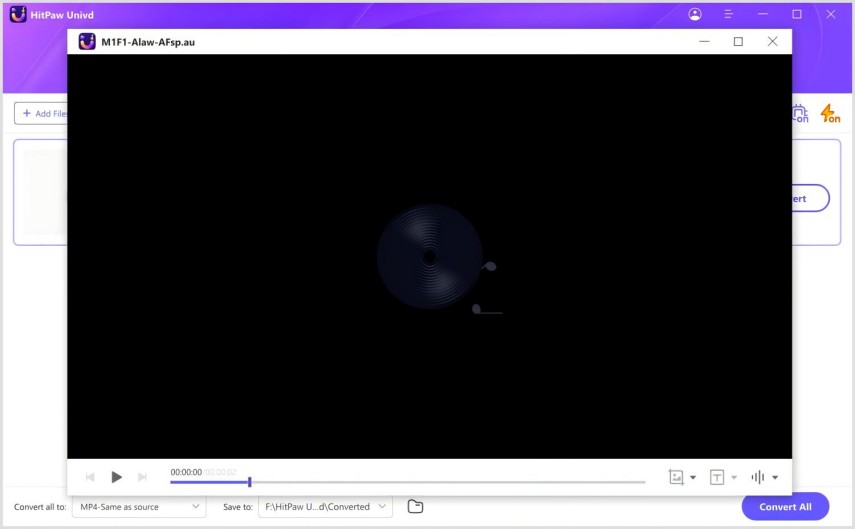The height and width of the screenshot is (529, 855).
Task: Skip to previous track in player
Action: point(90,477)
